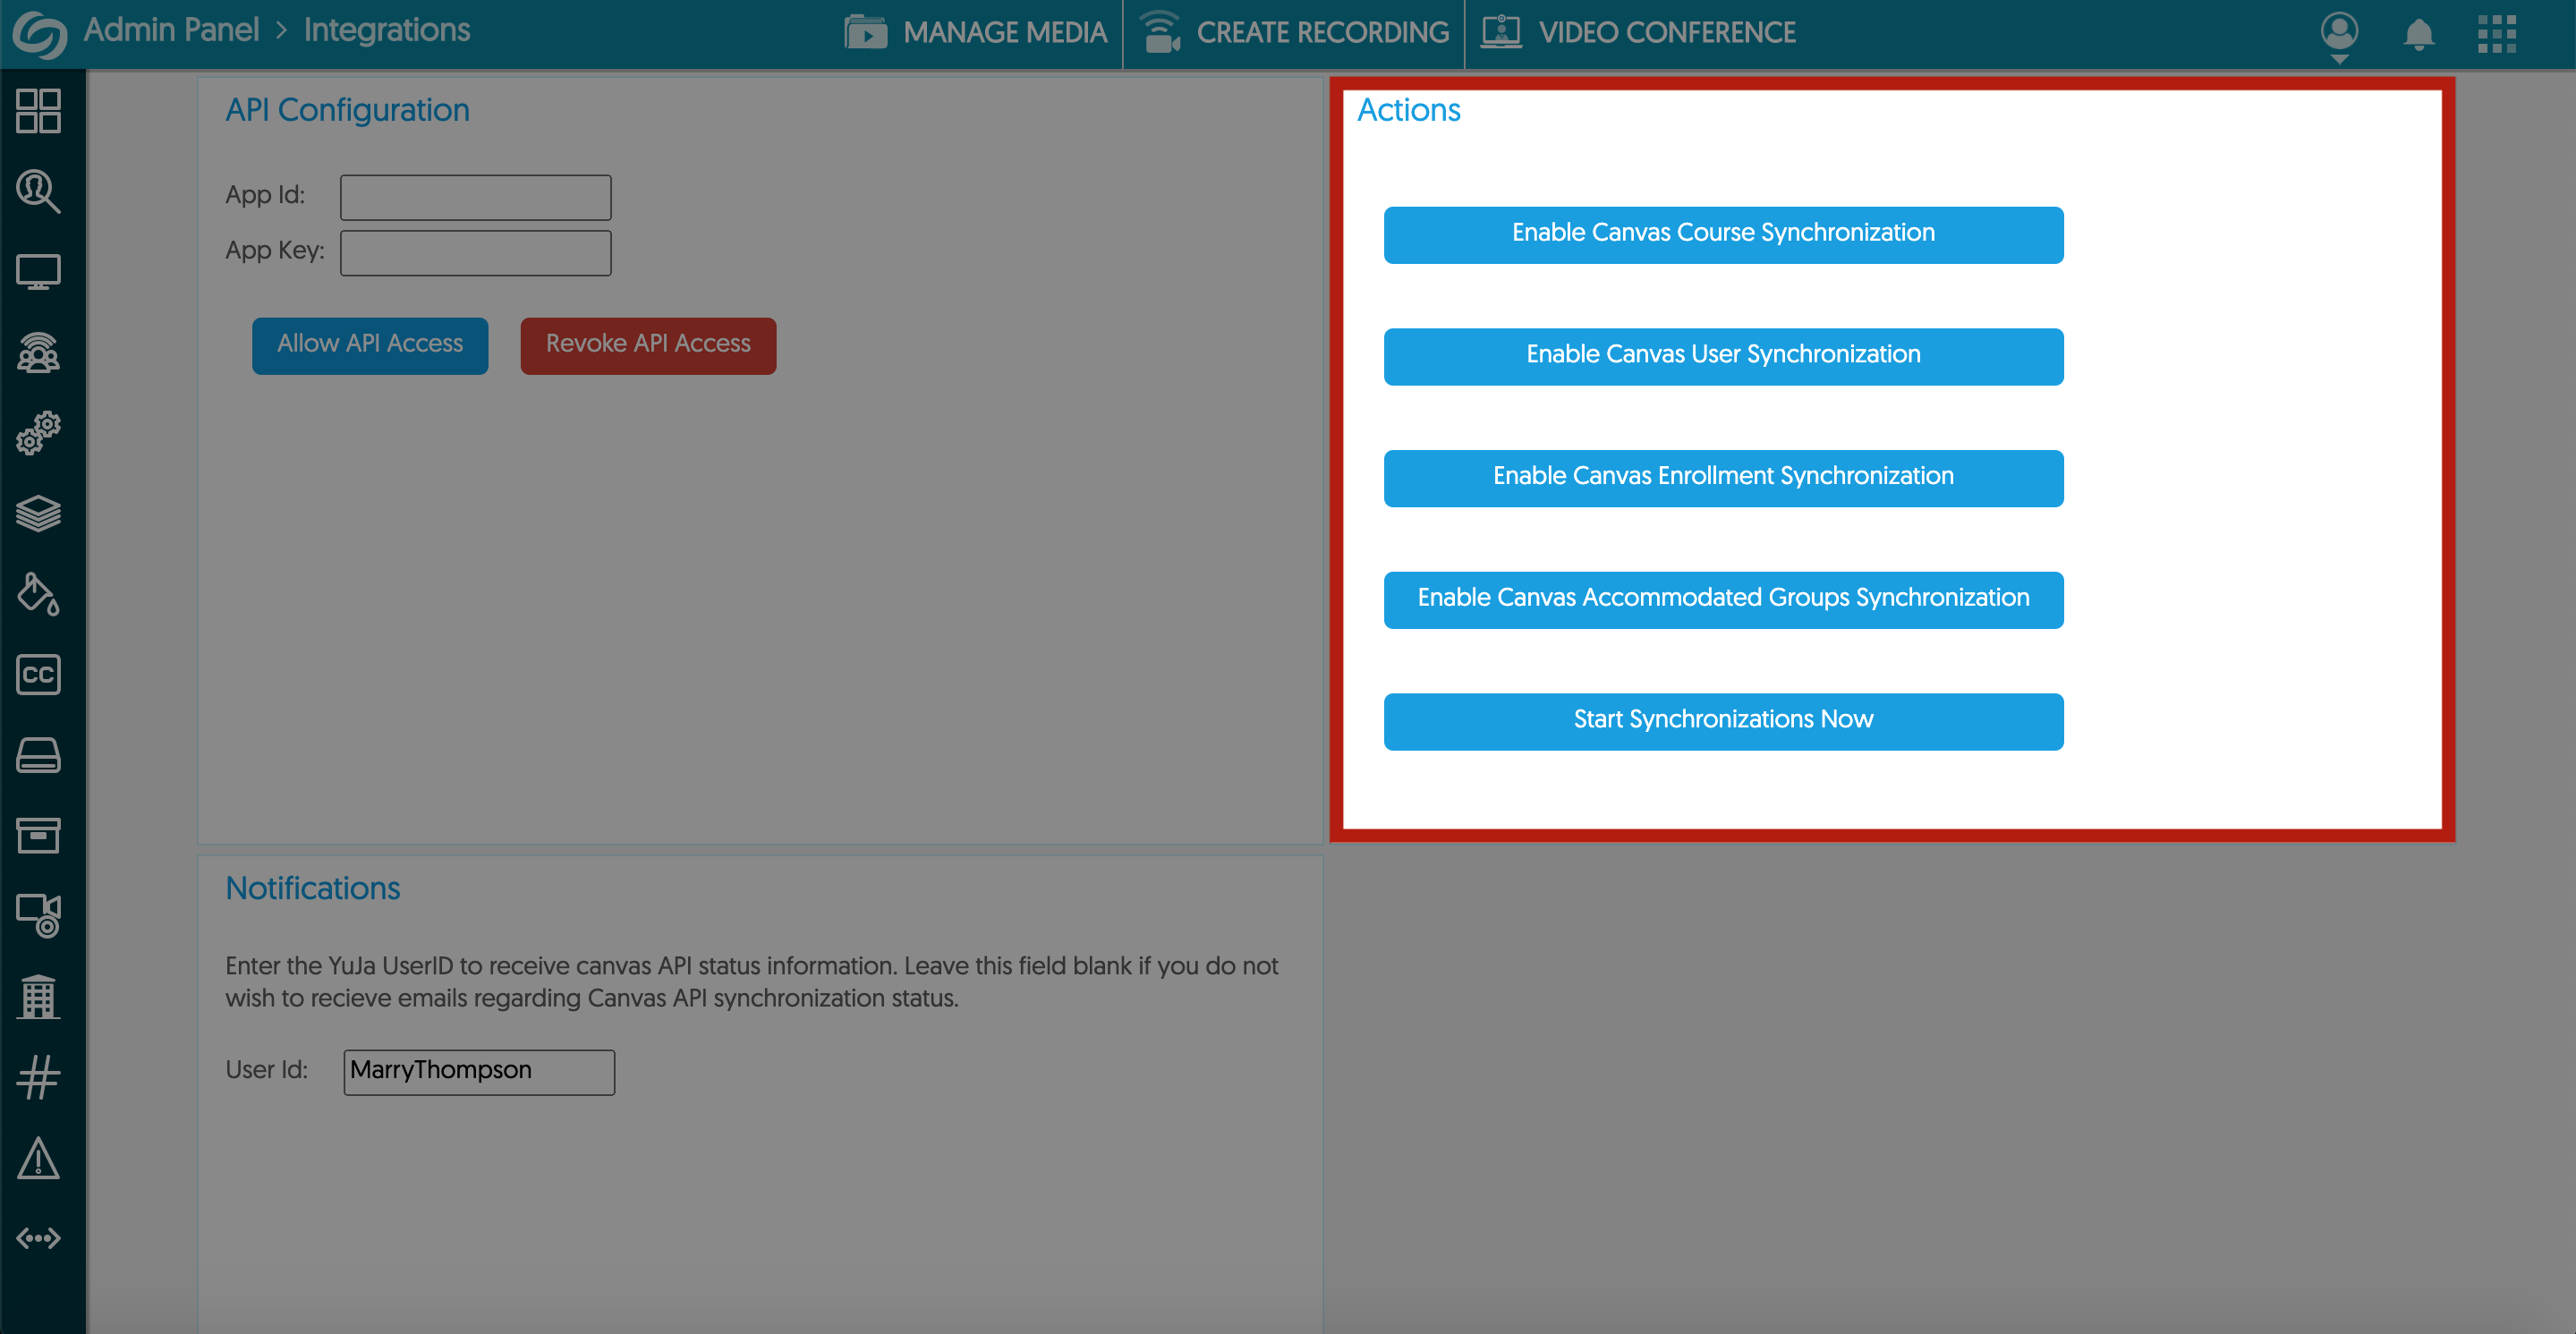Enable Canvas Course Synchronization
Image resolution: width=2576 pixels, height=1334 pixels.
click(x=1722, y=234)
